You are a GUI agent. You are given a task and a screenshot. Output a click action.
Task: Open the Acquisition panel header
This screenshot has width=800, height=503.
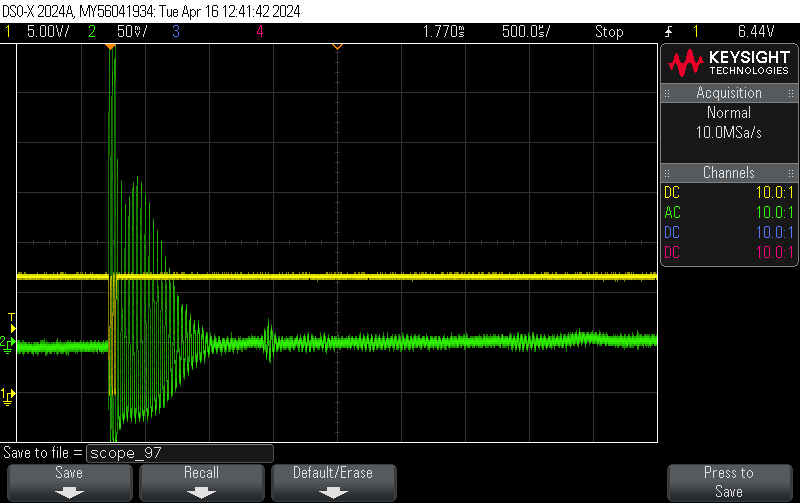click(728, 93)
